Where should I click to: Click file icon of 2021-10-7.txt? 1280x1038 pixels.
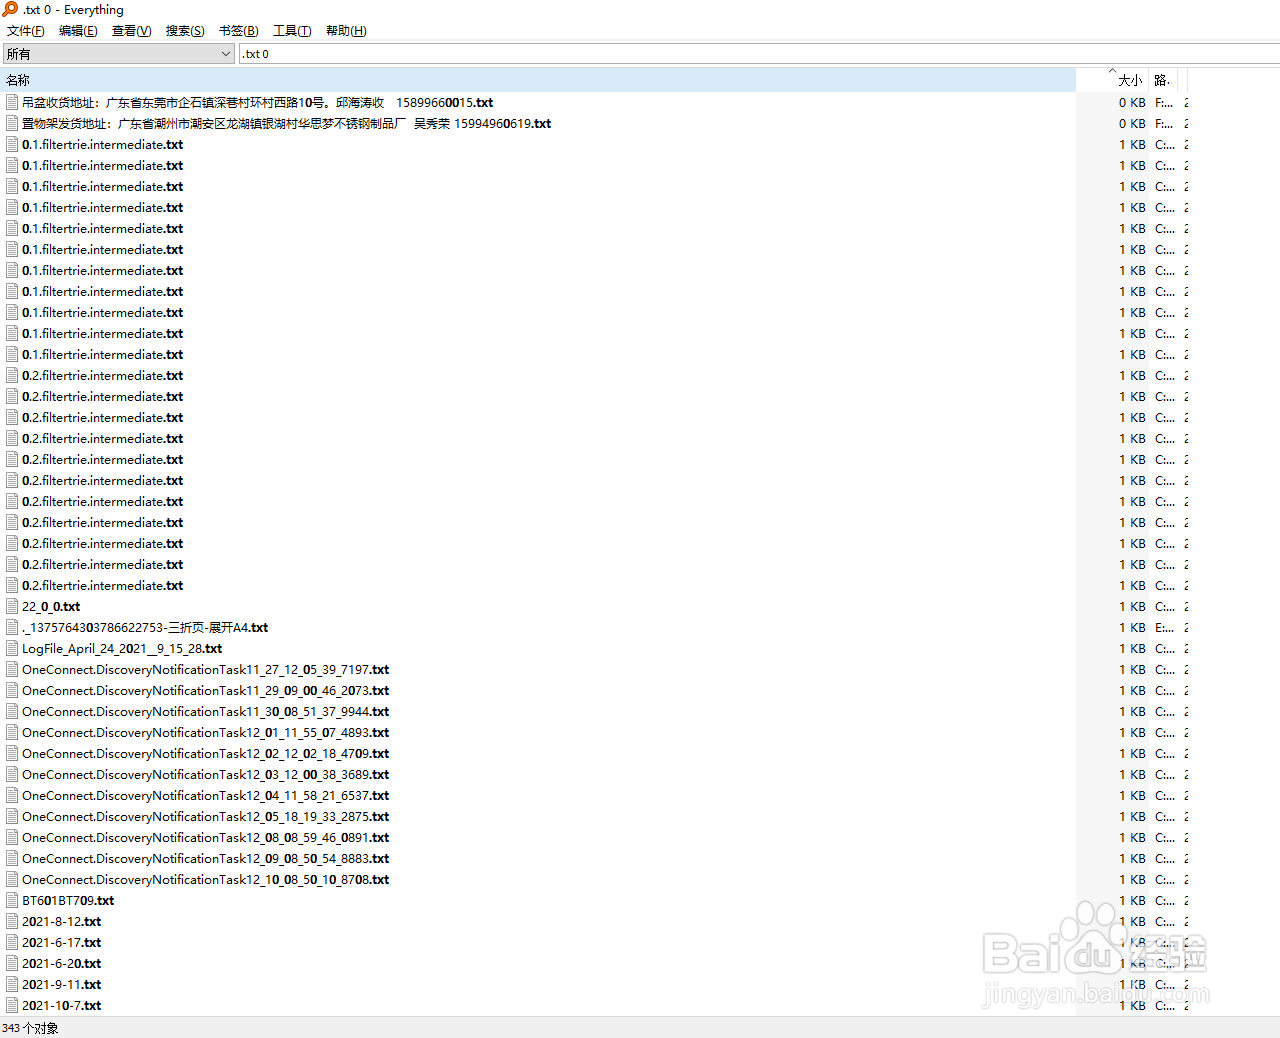click(12, 1006)
